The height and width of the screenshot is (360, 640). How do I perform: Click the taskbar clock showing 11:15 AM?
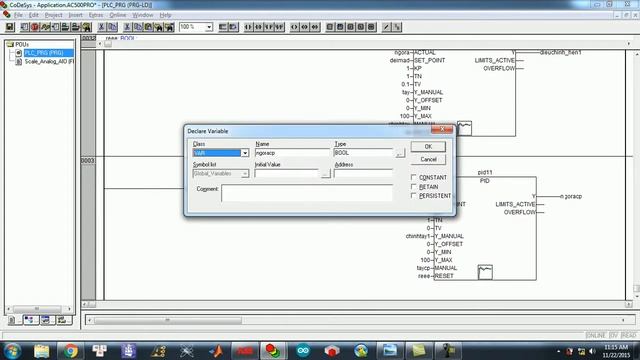[x=616, y=347]
